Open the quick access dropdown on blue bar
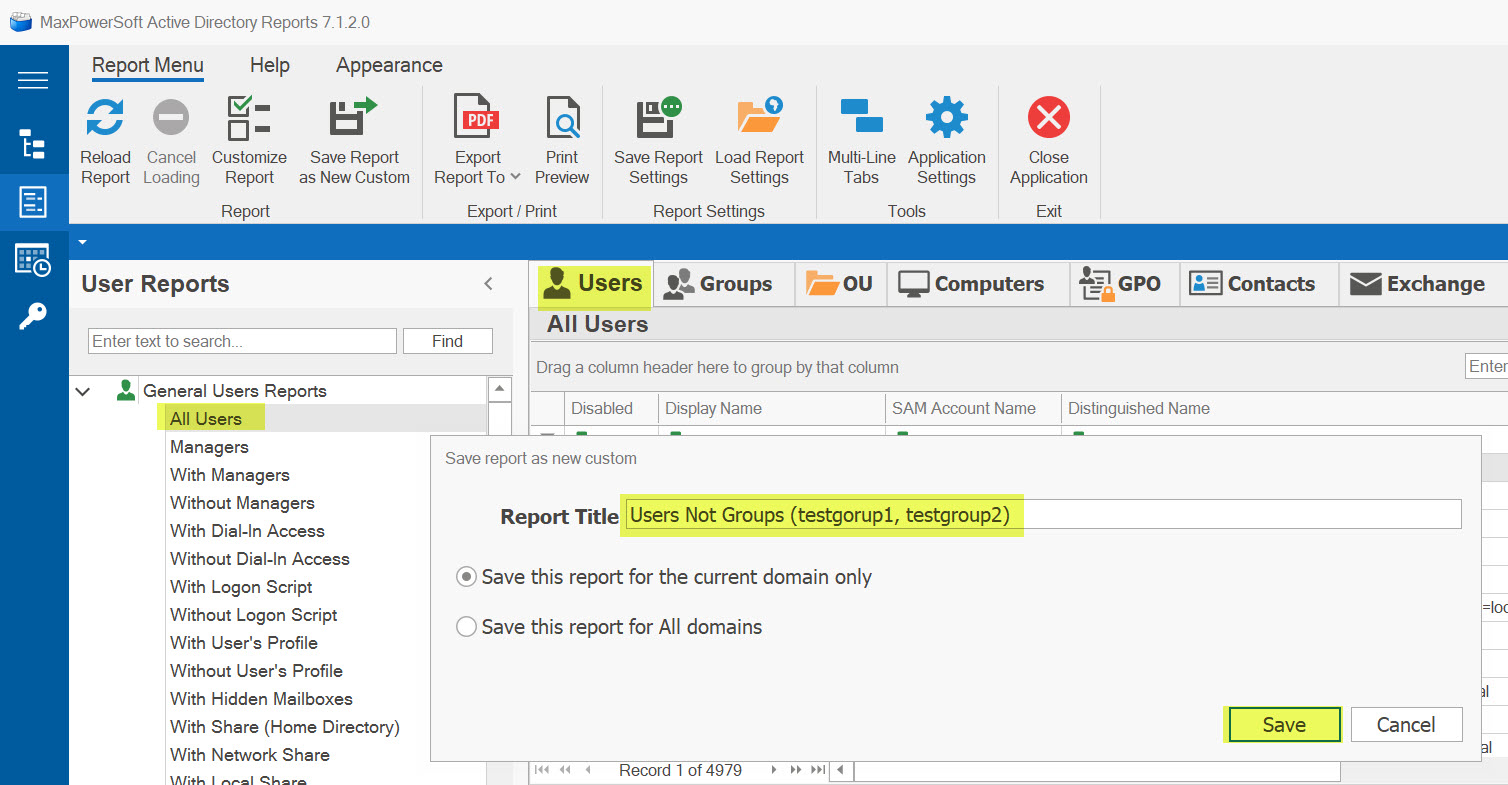This screenshot has height=785, width=1508. tap(83, 242)
